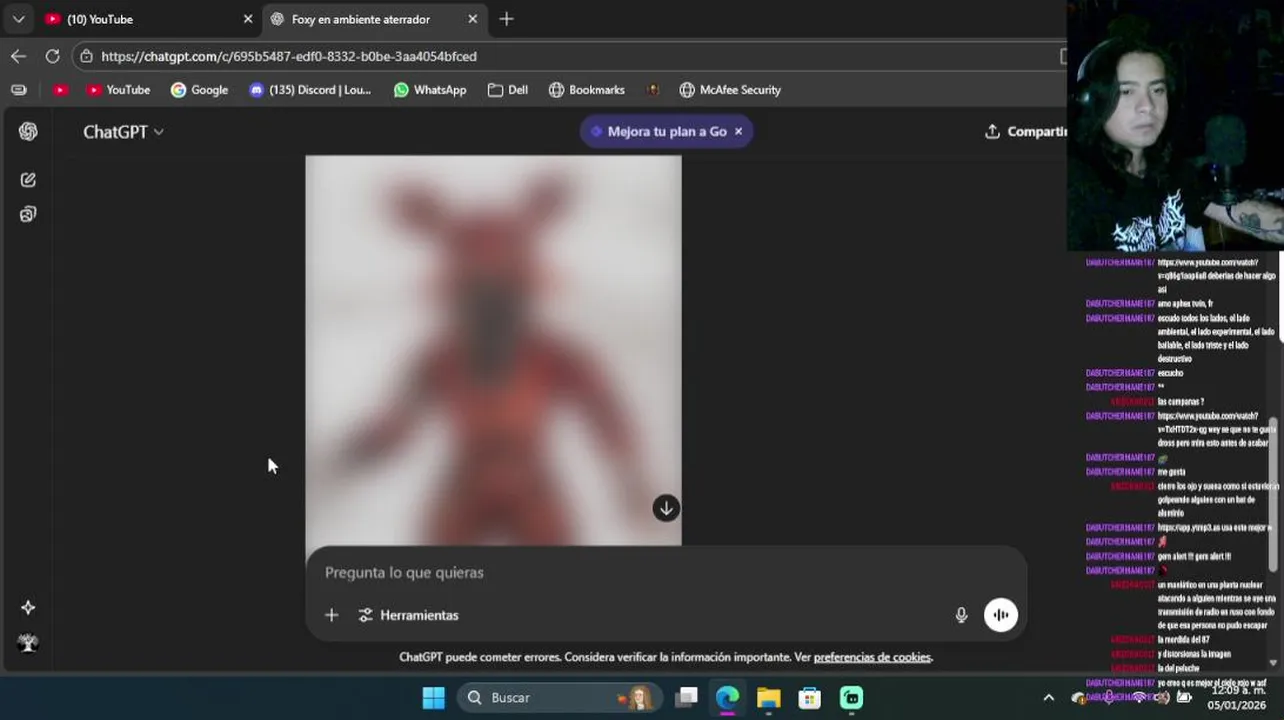Click chat message "amo aphex twin, fr"
Screen dimensions: 1284x720
(x=1185, y=304)
